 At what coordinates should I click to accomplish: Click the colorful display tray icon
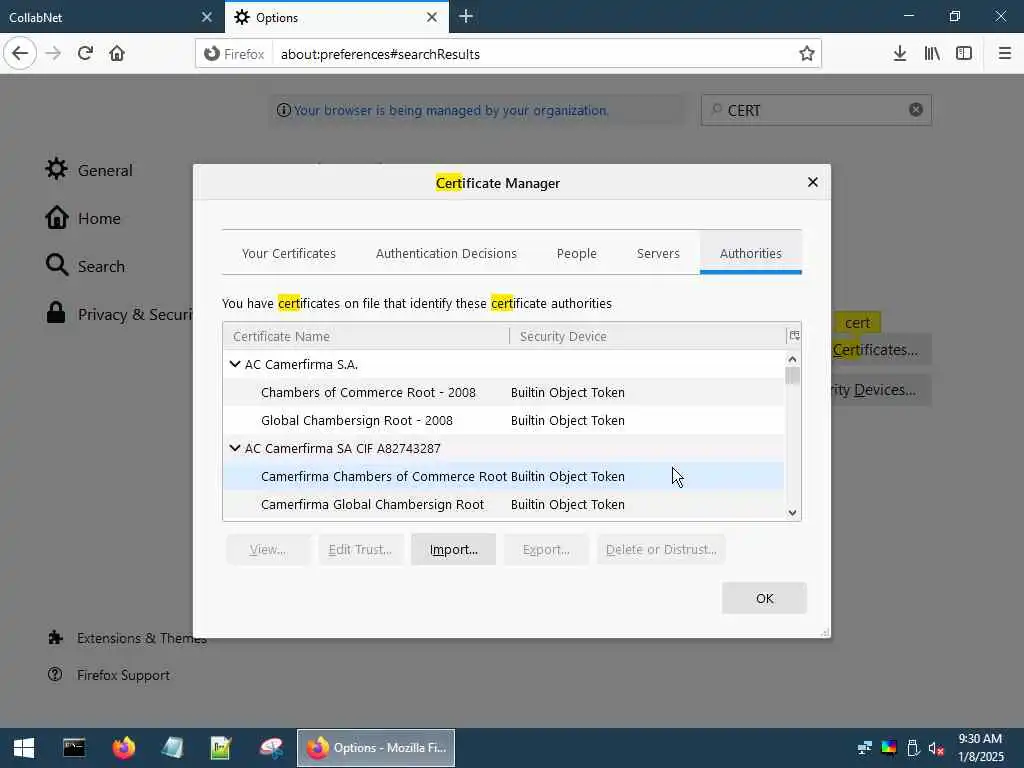(889, 748)
